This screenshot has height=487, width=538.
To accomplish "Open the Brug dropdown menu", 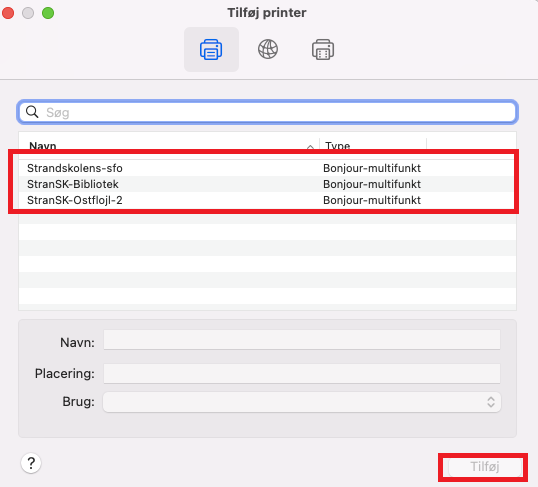I will click(302, 402).
